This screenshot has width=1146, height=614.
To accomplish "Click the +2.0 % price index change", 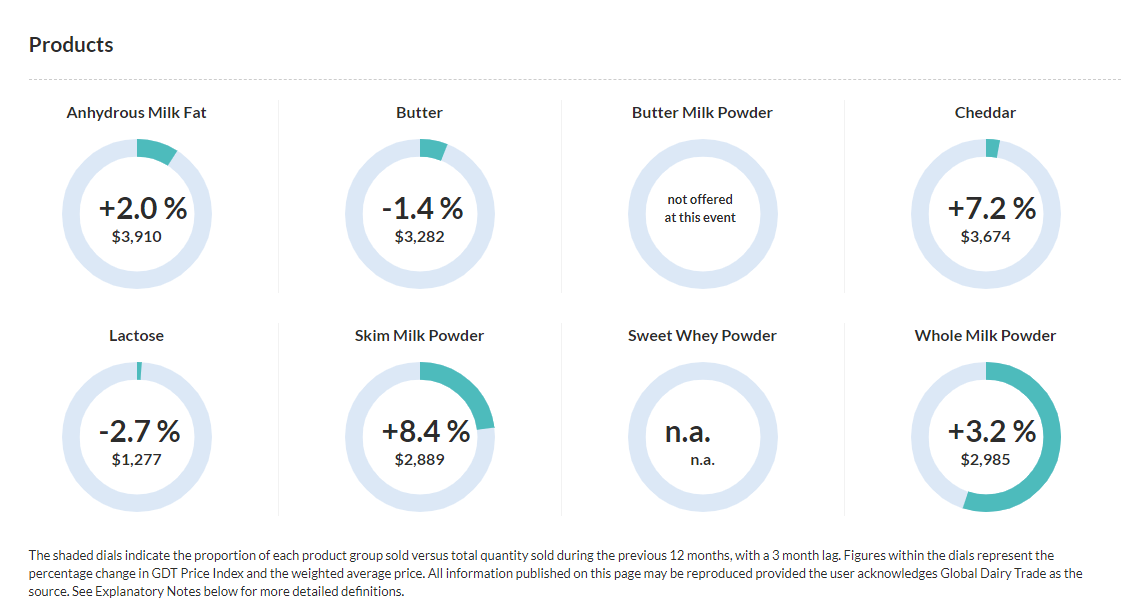I will click(142, 209).
